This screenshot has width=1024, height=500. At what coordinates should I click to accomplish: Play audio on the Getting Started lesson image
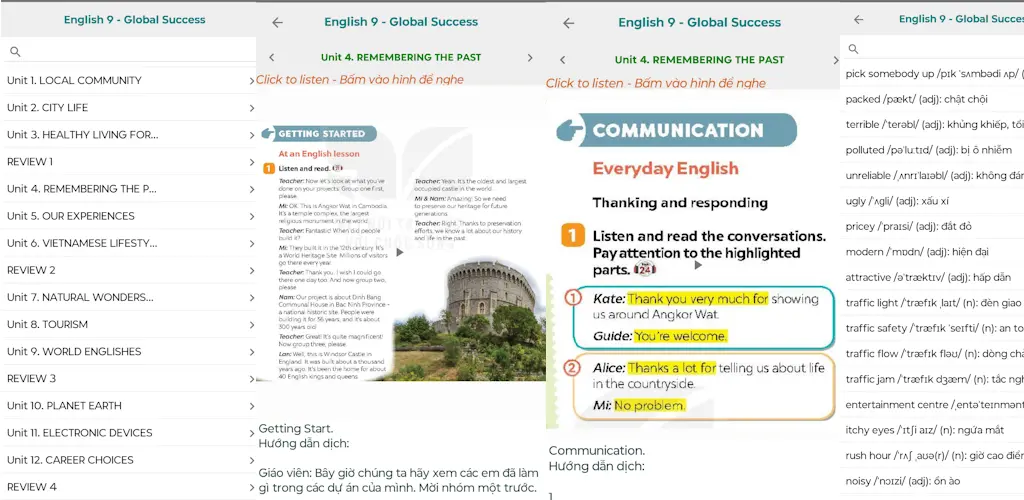pyautogui.click(x=400, y=253)
